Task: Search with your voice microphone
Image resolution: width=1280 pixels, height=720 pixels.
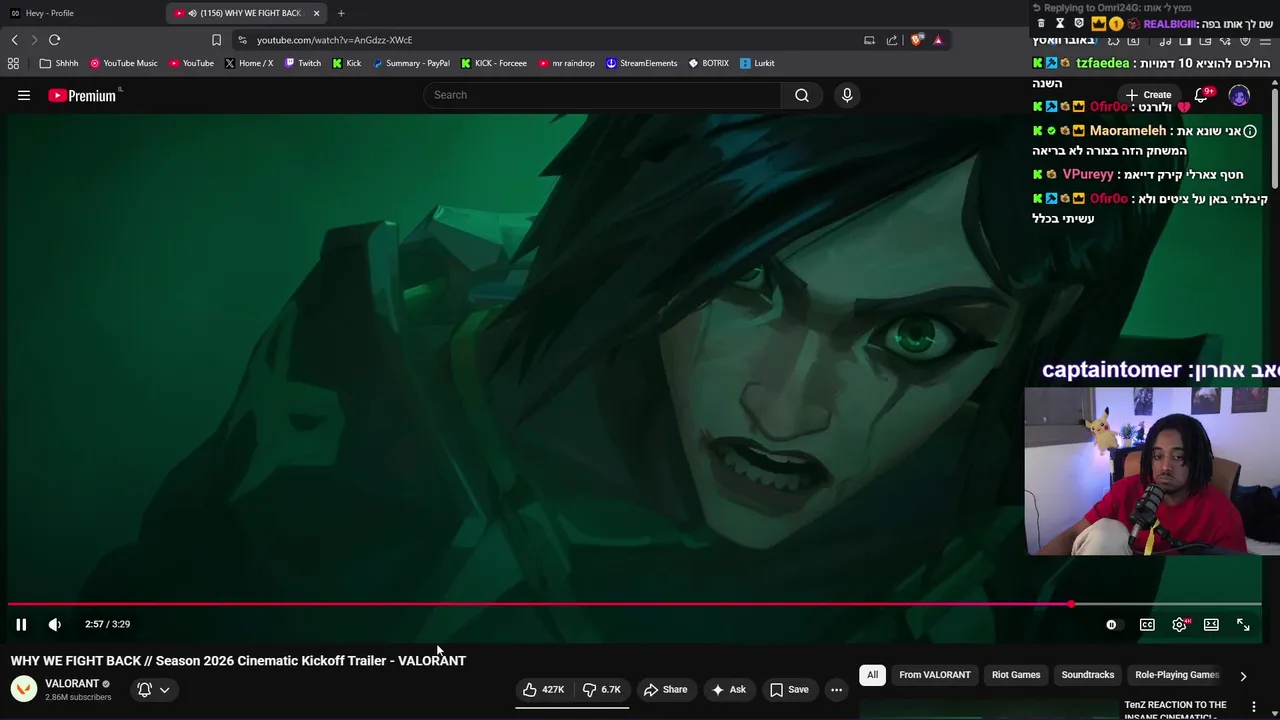Action: coord(847,95)
